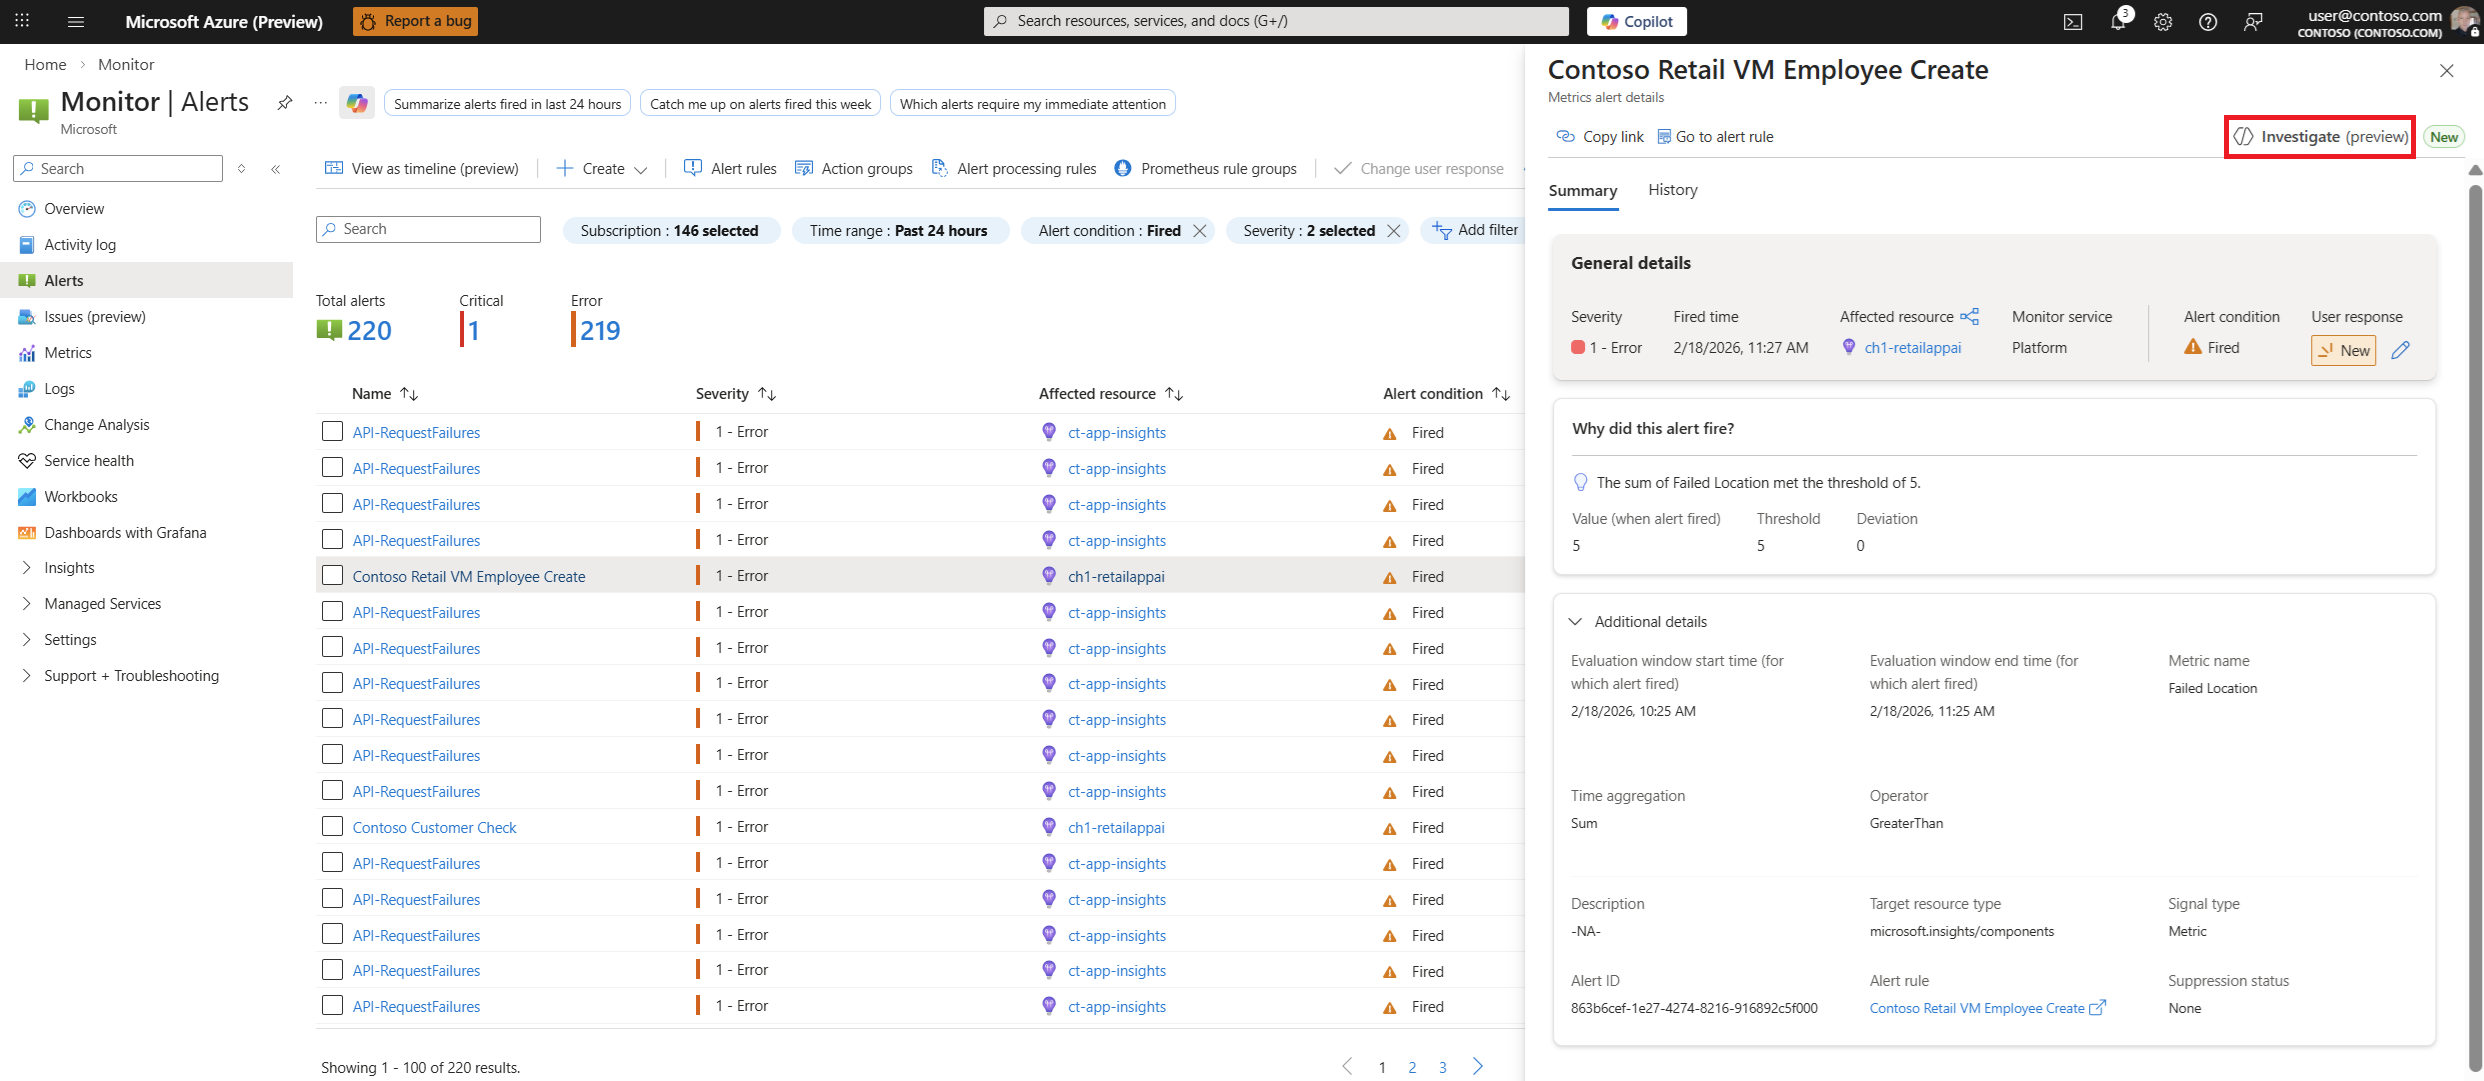Screen dimensions: 2484x1081
Task: Click the portal settings gear icon
Action: tap(2163, 22)
